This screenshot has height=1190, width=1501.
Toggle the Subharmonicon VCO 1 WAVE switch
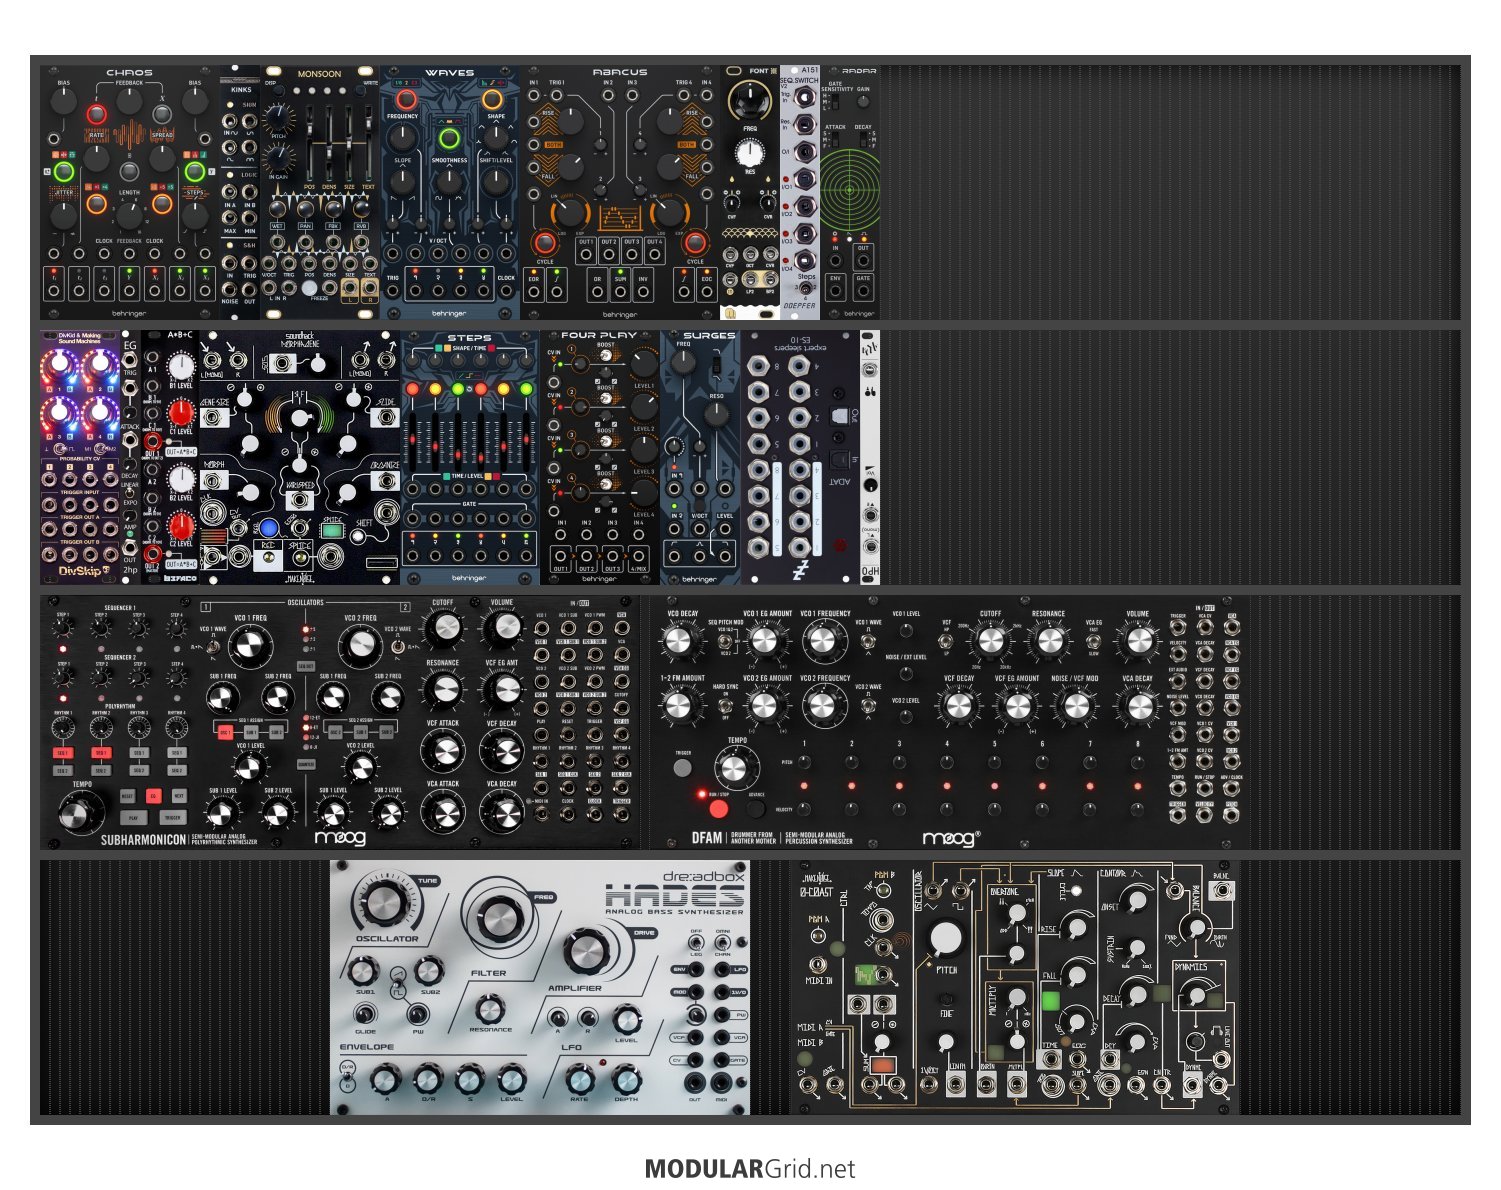pyautogui.click(x=213, y=646)
